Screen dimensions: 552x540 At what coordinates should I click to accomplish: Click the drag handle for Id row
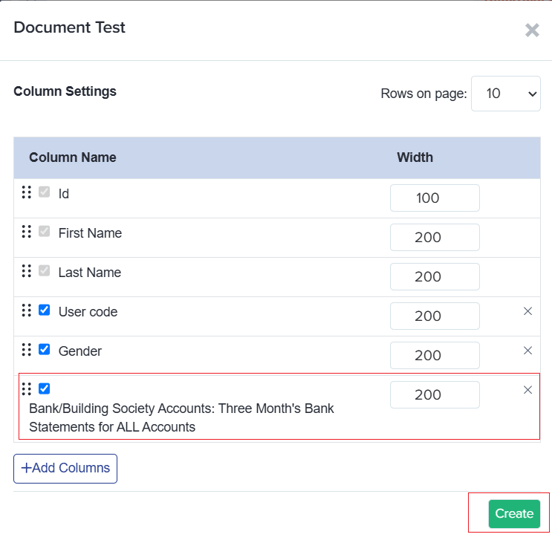pos(26,192)
